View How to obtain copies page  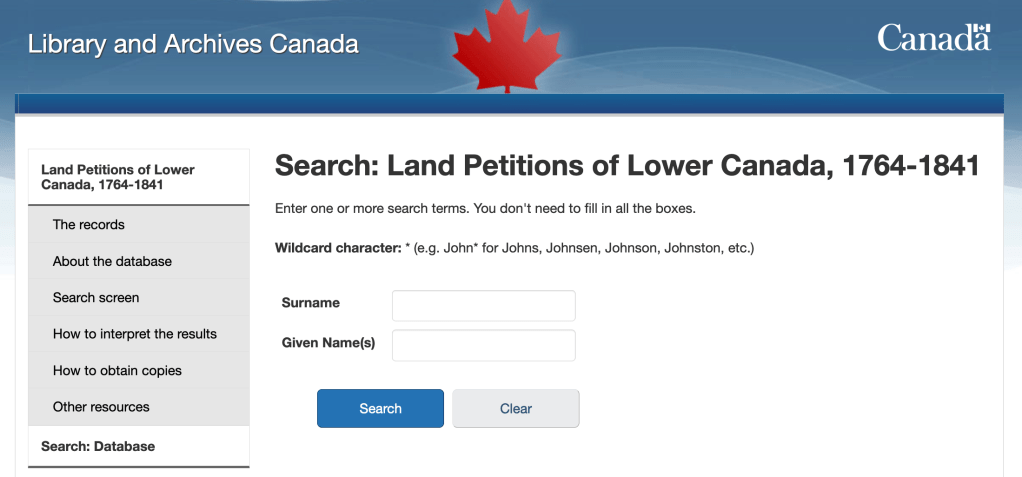point(117,371)
